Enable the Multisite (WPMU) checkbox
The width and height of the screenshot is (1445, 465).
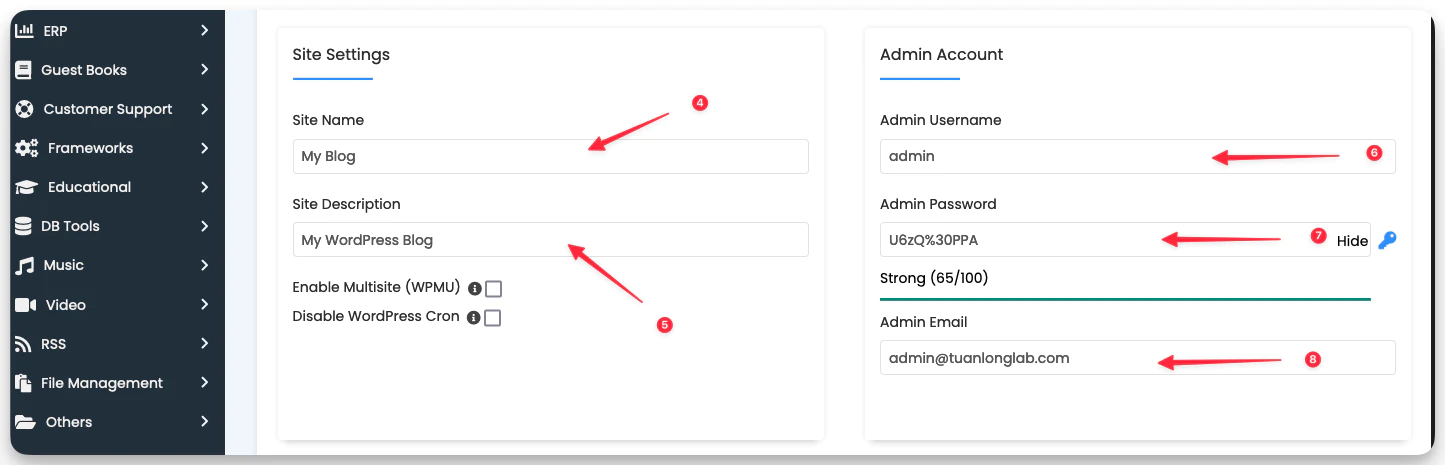[x=493, y=289]
